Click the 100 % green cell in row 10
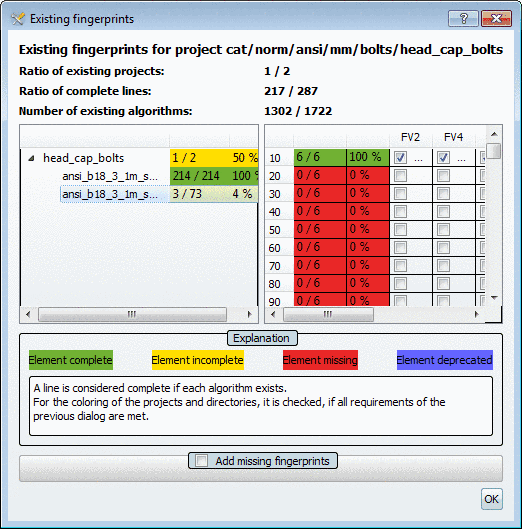Image resolution: width=522 pixels, height=529 pixels. [368, 157]
